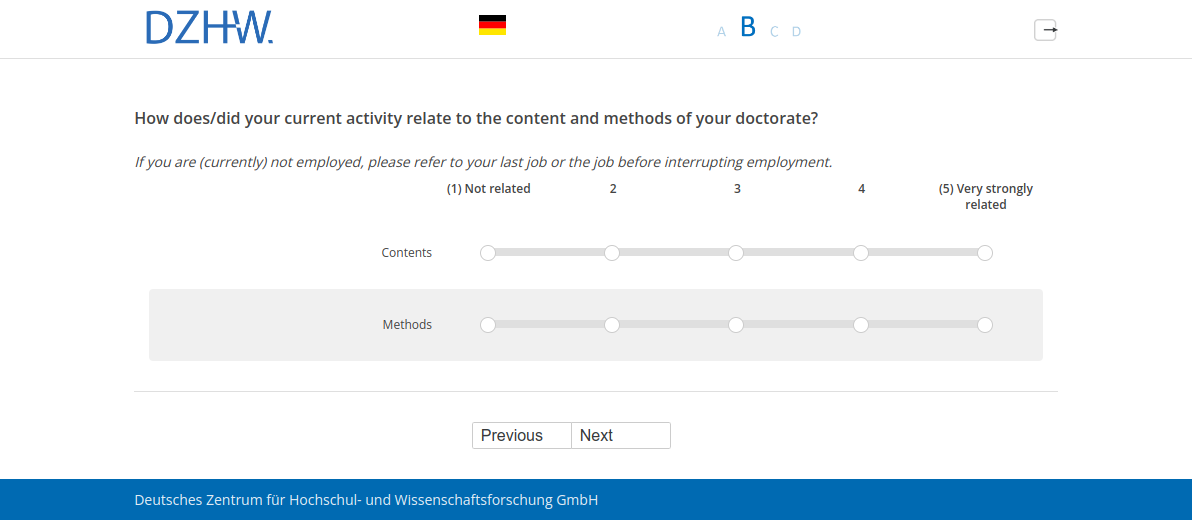Choose 3 on Contents scale

(736, 253)
